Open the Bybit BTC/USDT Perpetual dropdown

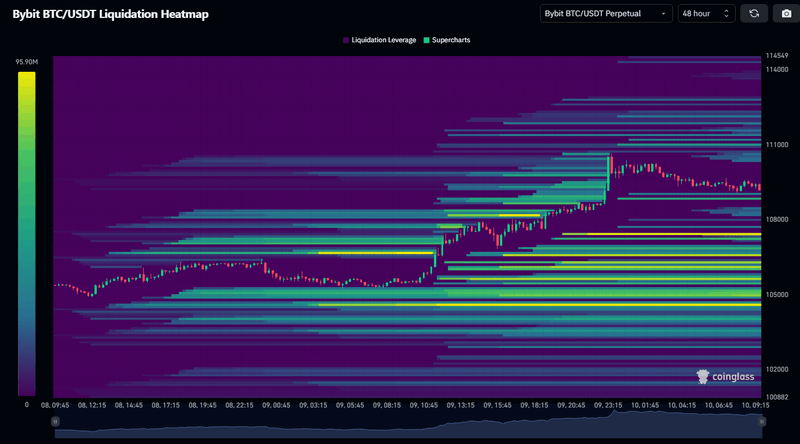[x=606, y=14]
